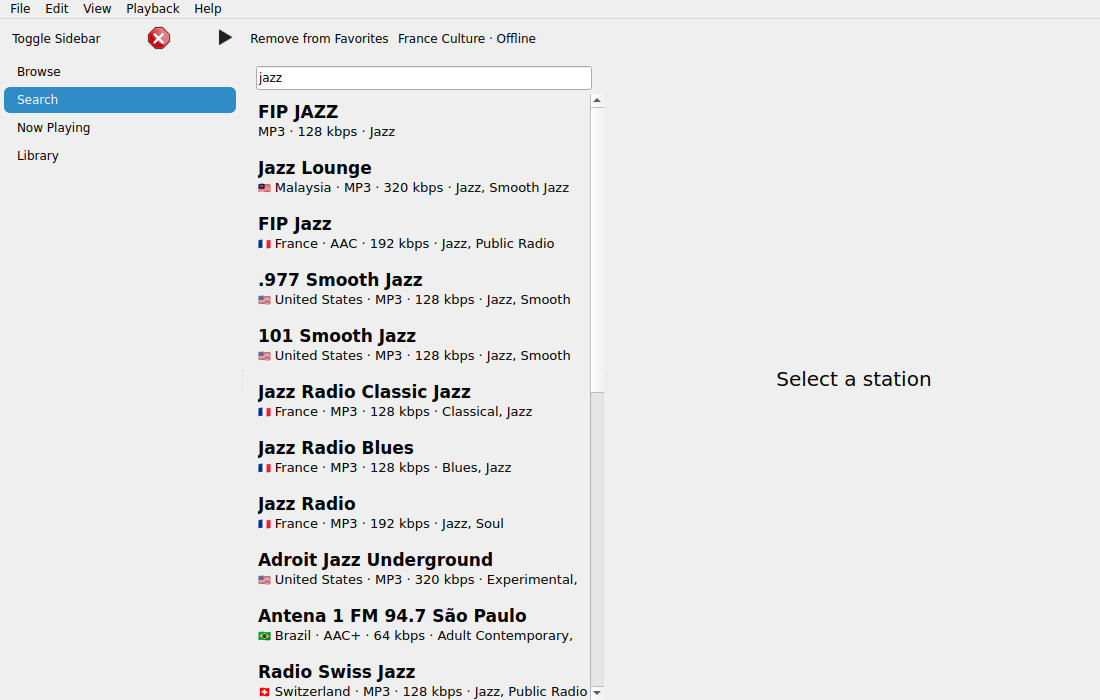
Task: Click scrollbar up arrow in results list
Action: (597, 100)
